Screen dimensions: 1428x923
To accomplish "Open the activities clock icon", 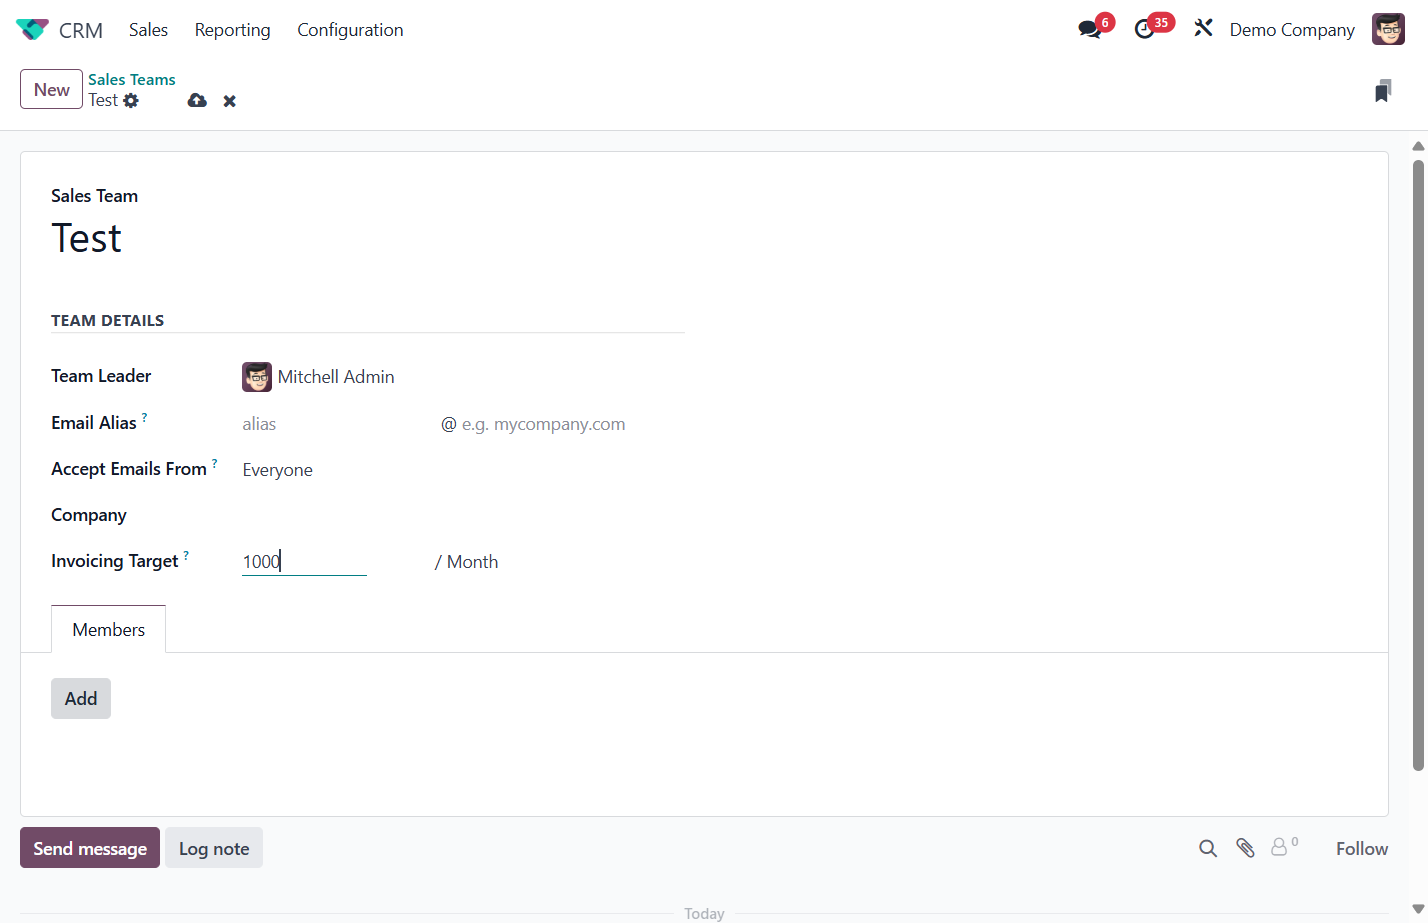I will coord(1145,29).
